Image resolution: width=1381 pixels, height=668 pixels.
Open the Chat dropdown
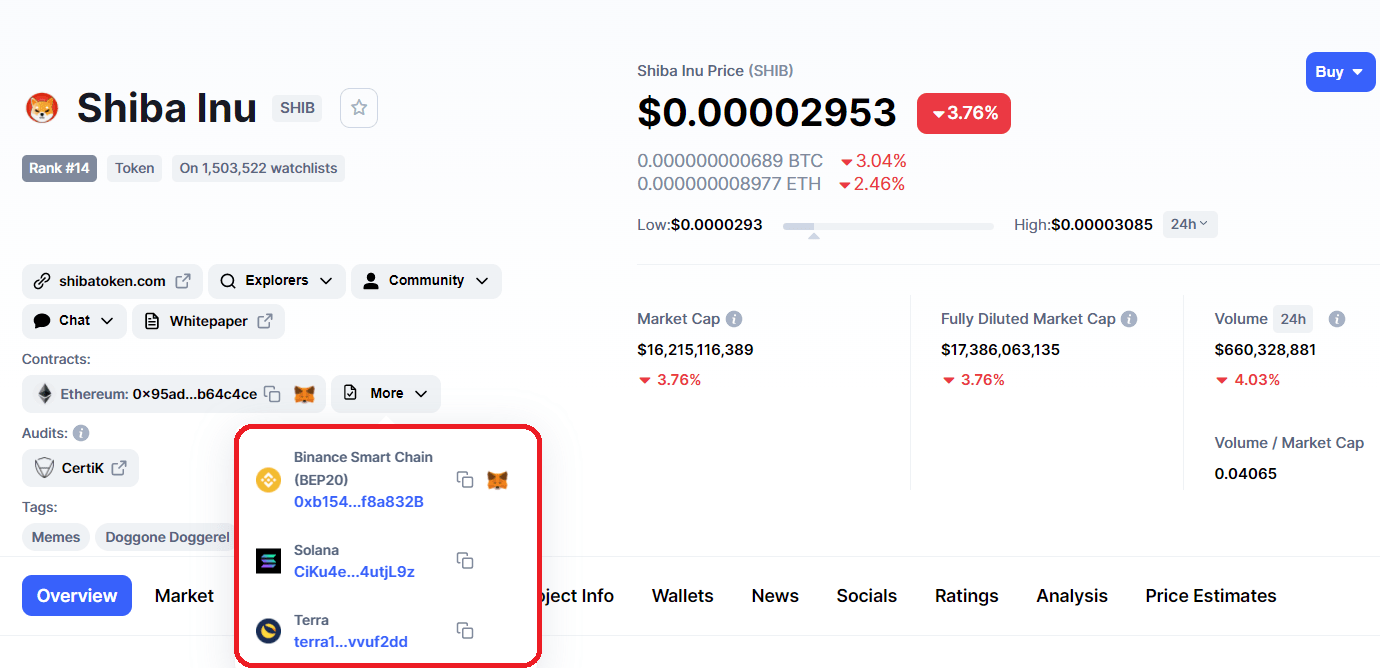point(74,321)
